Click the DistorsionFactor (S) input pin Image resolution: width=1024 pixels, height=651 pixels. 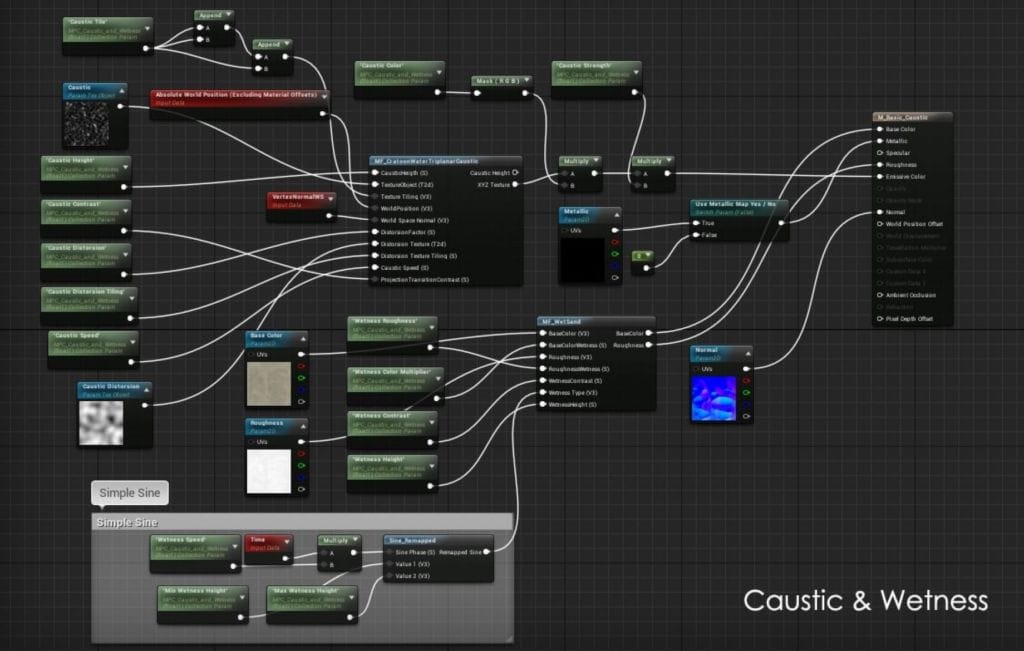click(375, 232)
